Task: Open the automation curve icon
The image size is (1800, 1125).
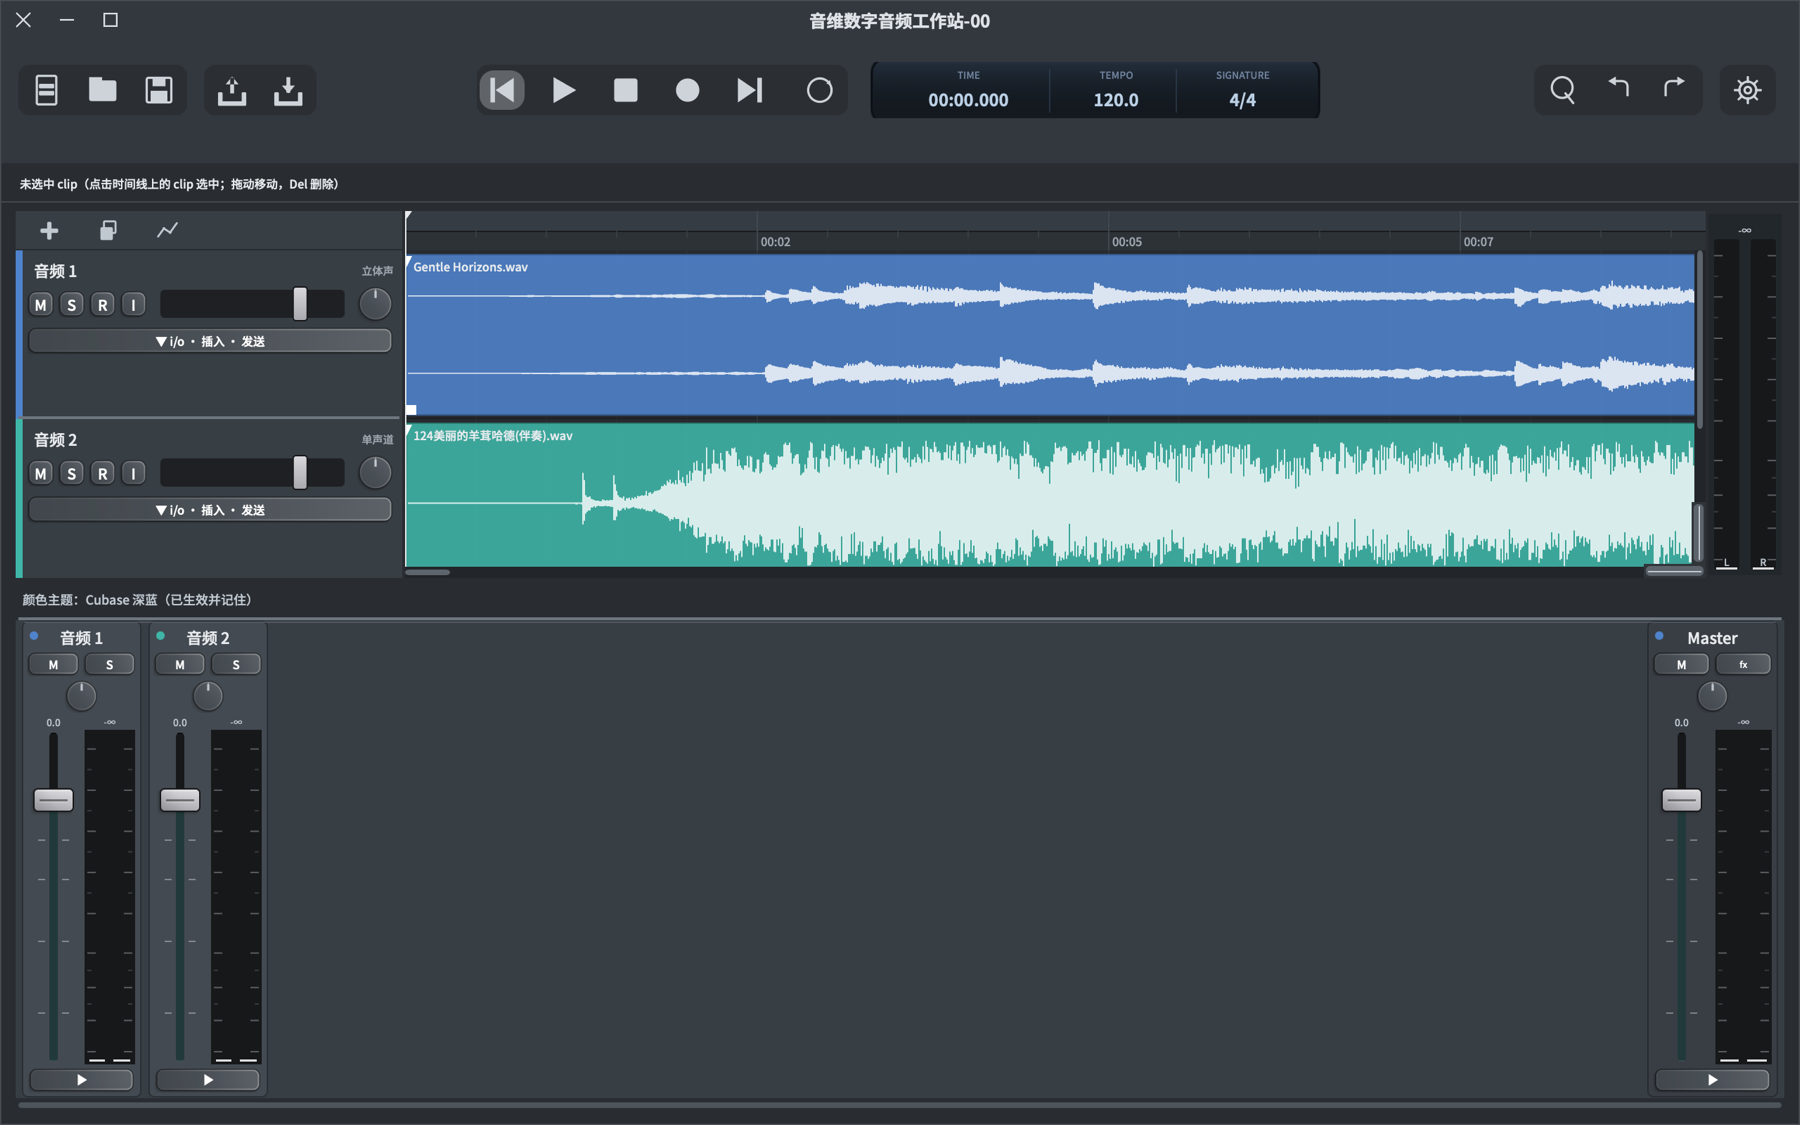Action: coord(167,231)
